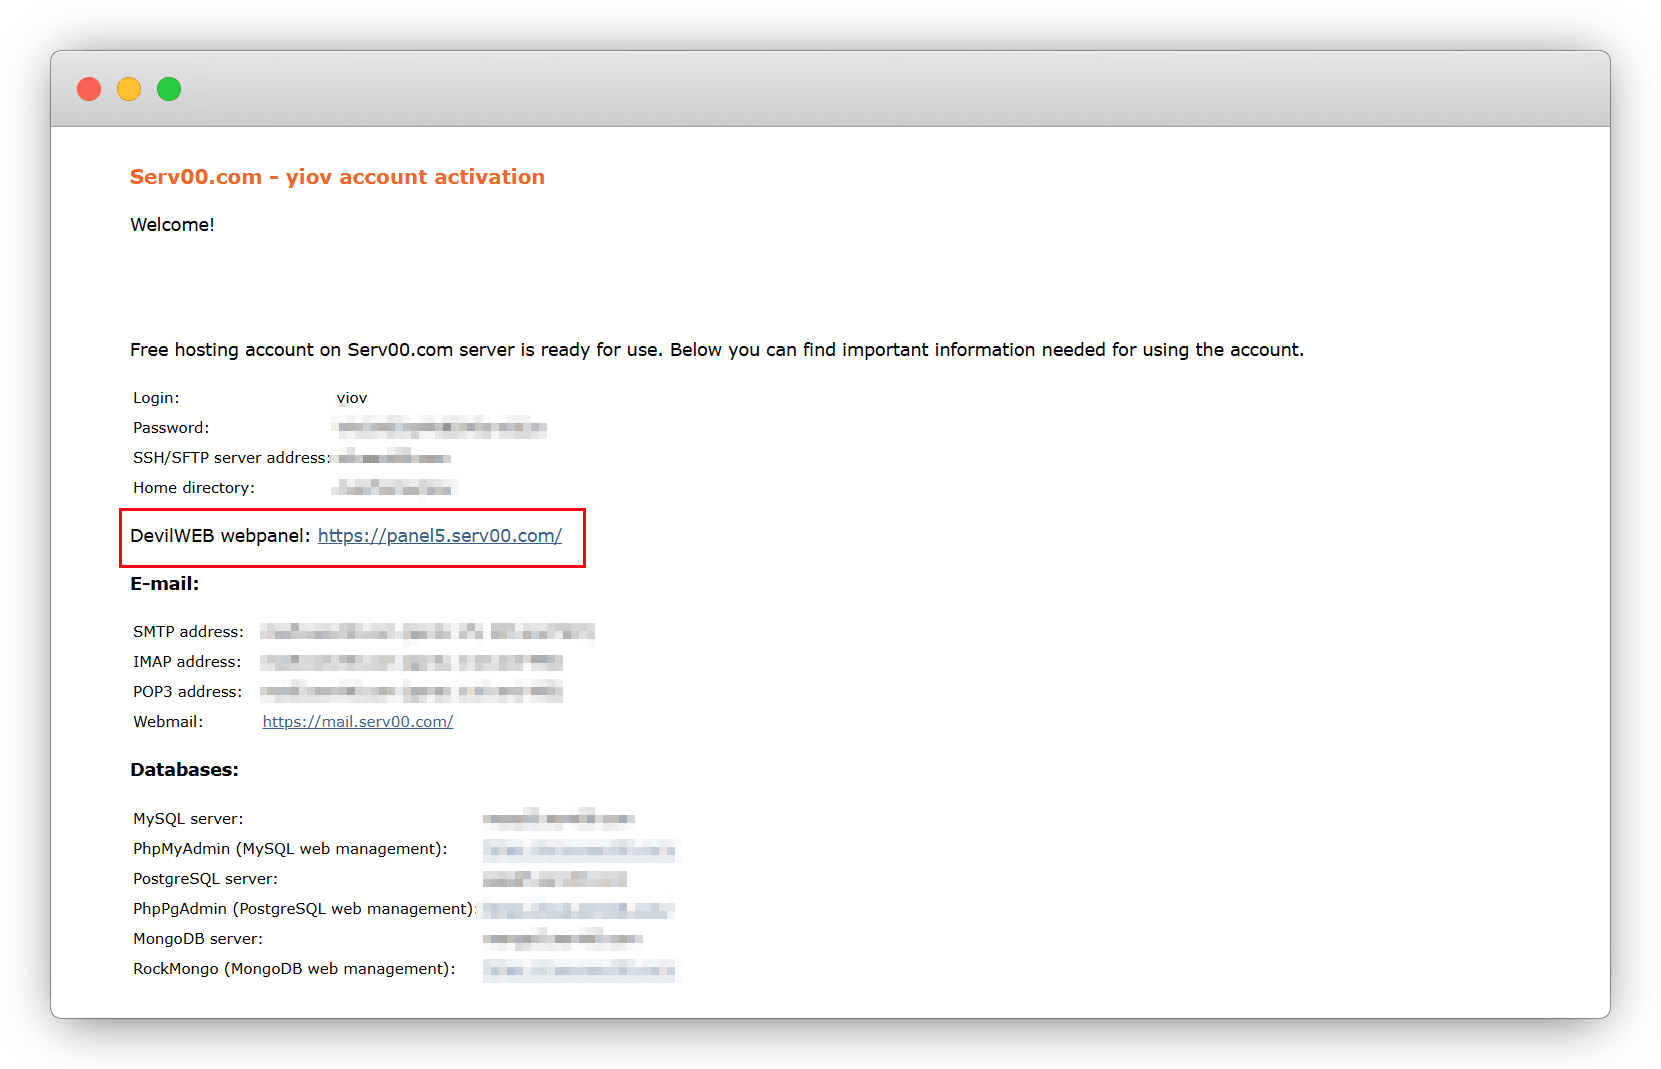
Task: Click the blurred SMTP address value
Action: point(427,632)
